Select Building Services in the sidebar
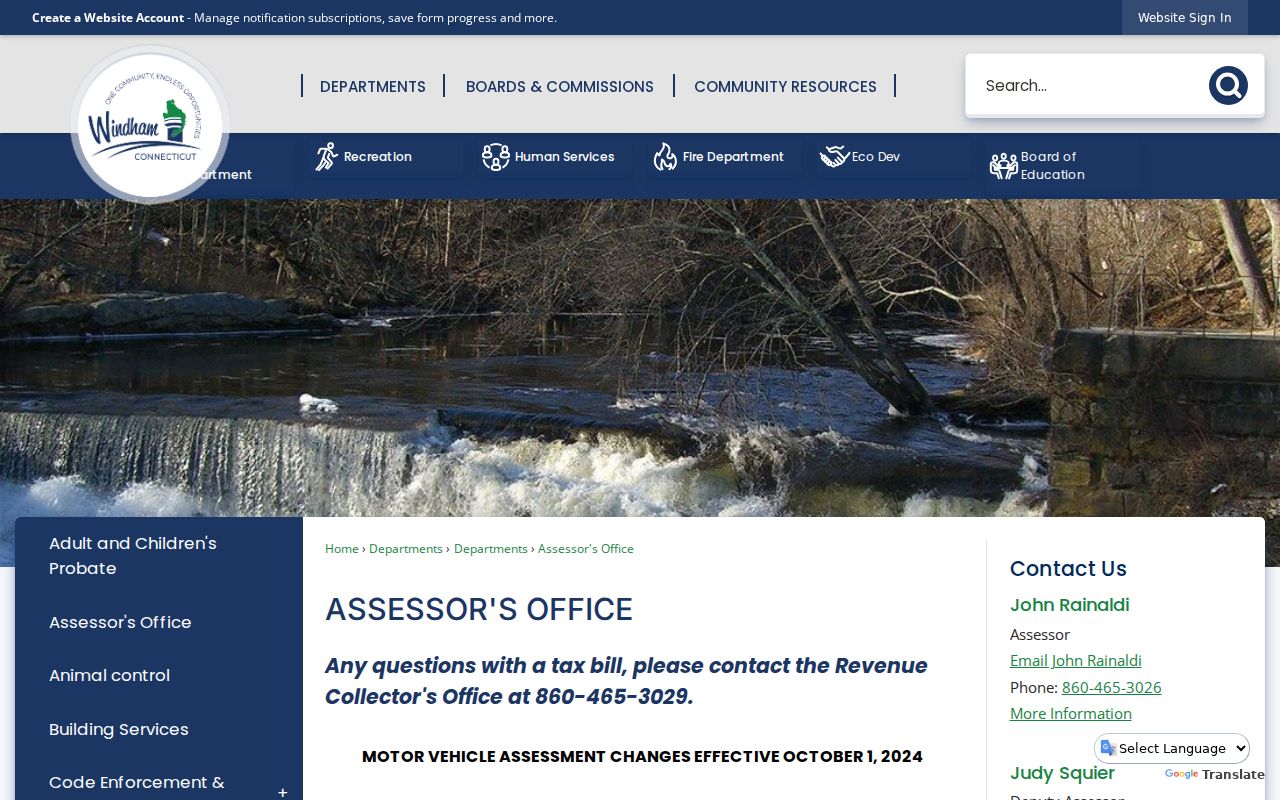Screen dimensions: 1280x800 tap(159, 730)
